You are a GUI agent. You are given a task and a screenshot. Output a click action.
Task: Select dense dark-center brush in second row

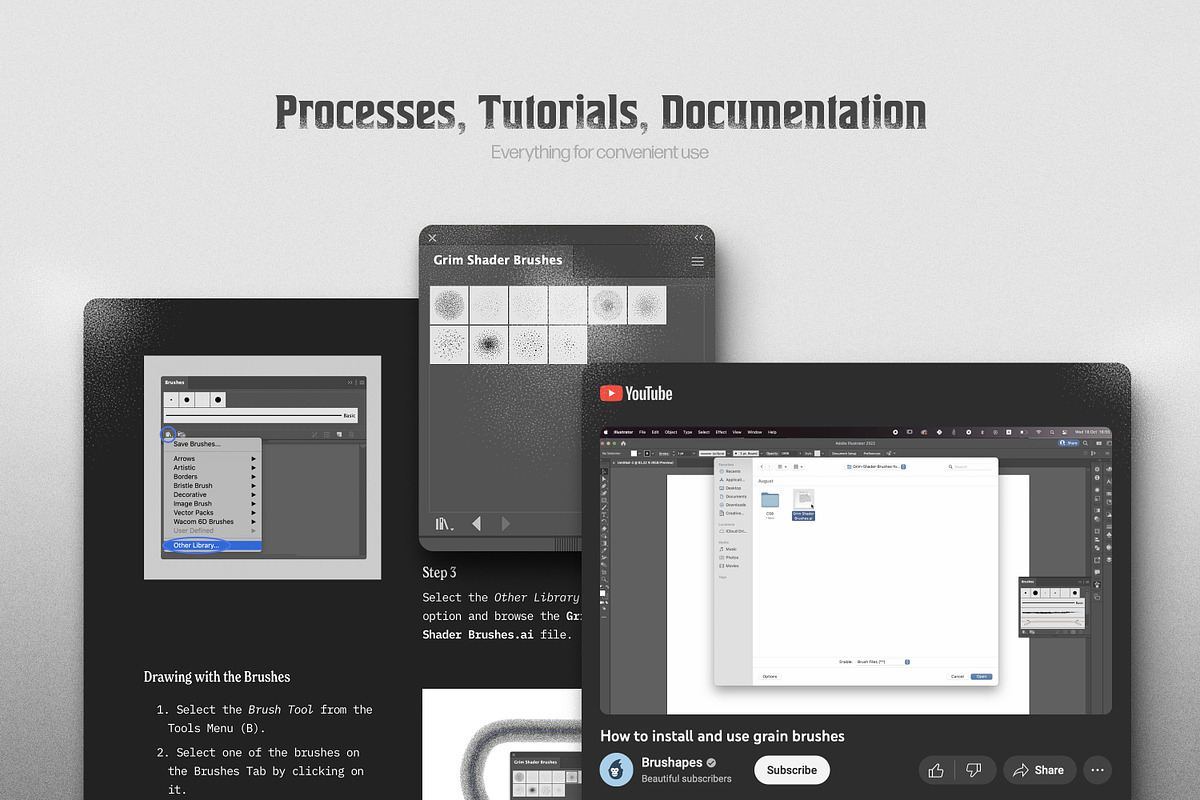tap(488, 345)
